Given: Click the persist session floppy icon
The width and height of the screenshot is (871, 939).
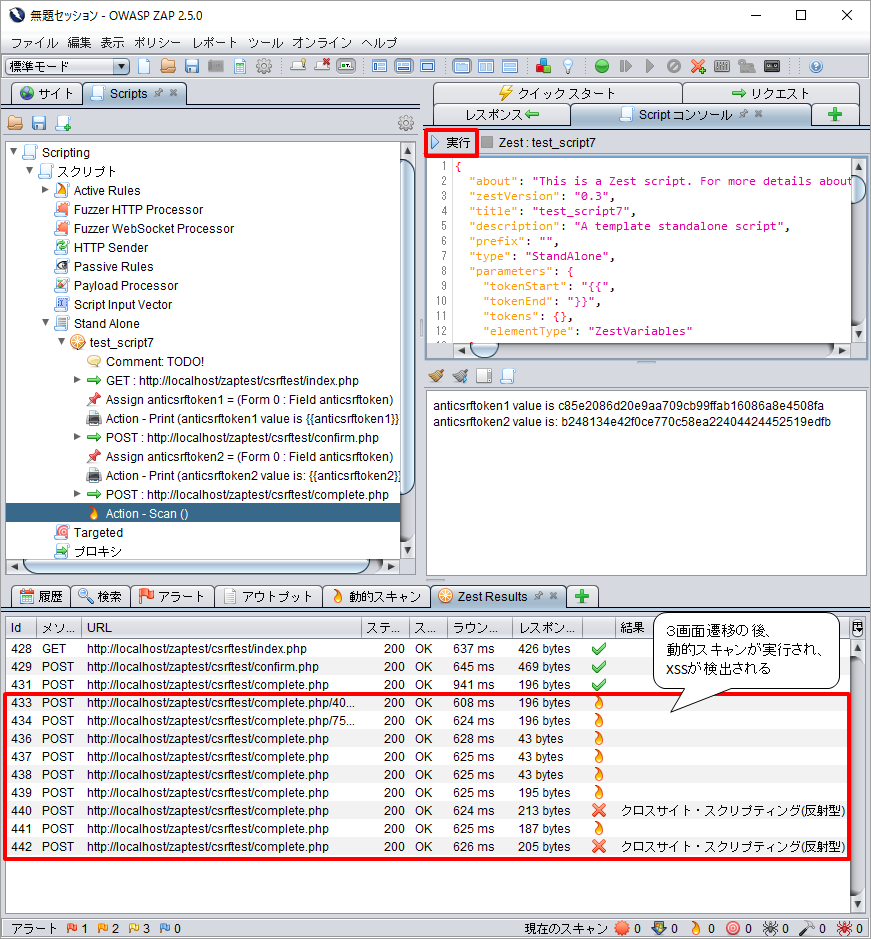Looking at the screenshot, I should point(192,66).
